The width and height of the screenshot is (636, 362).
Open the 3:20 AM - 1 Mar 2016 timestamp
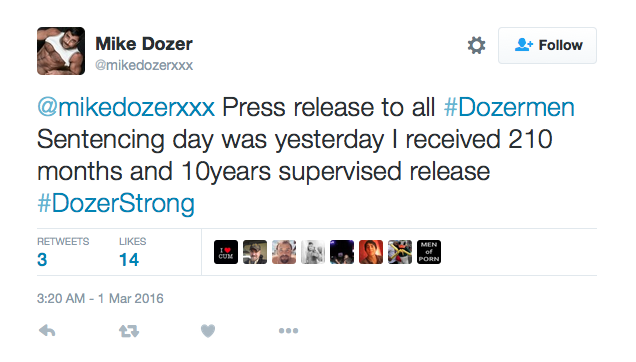100,299
